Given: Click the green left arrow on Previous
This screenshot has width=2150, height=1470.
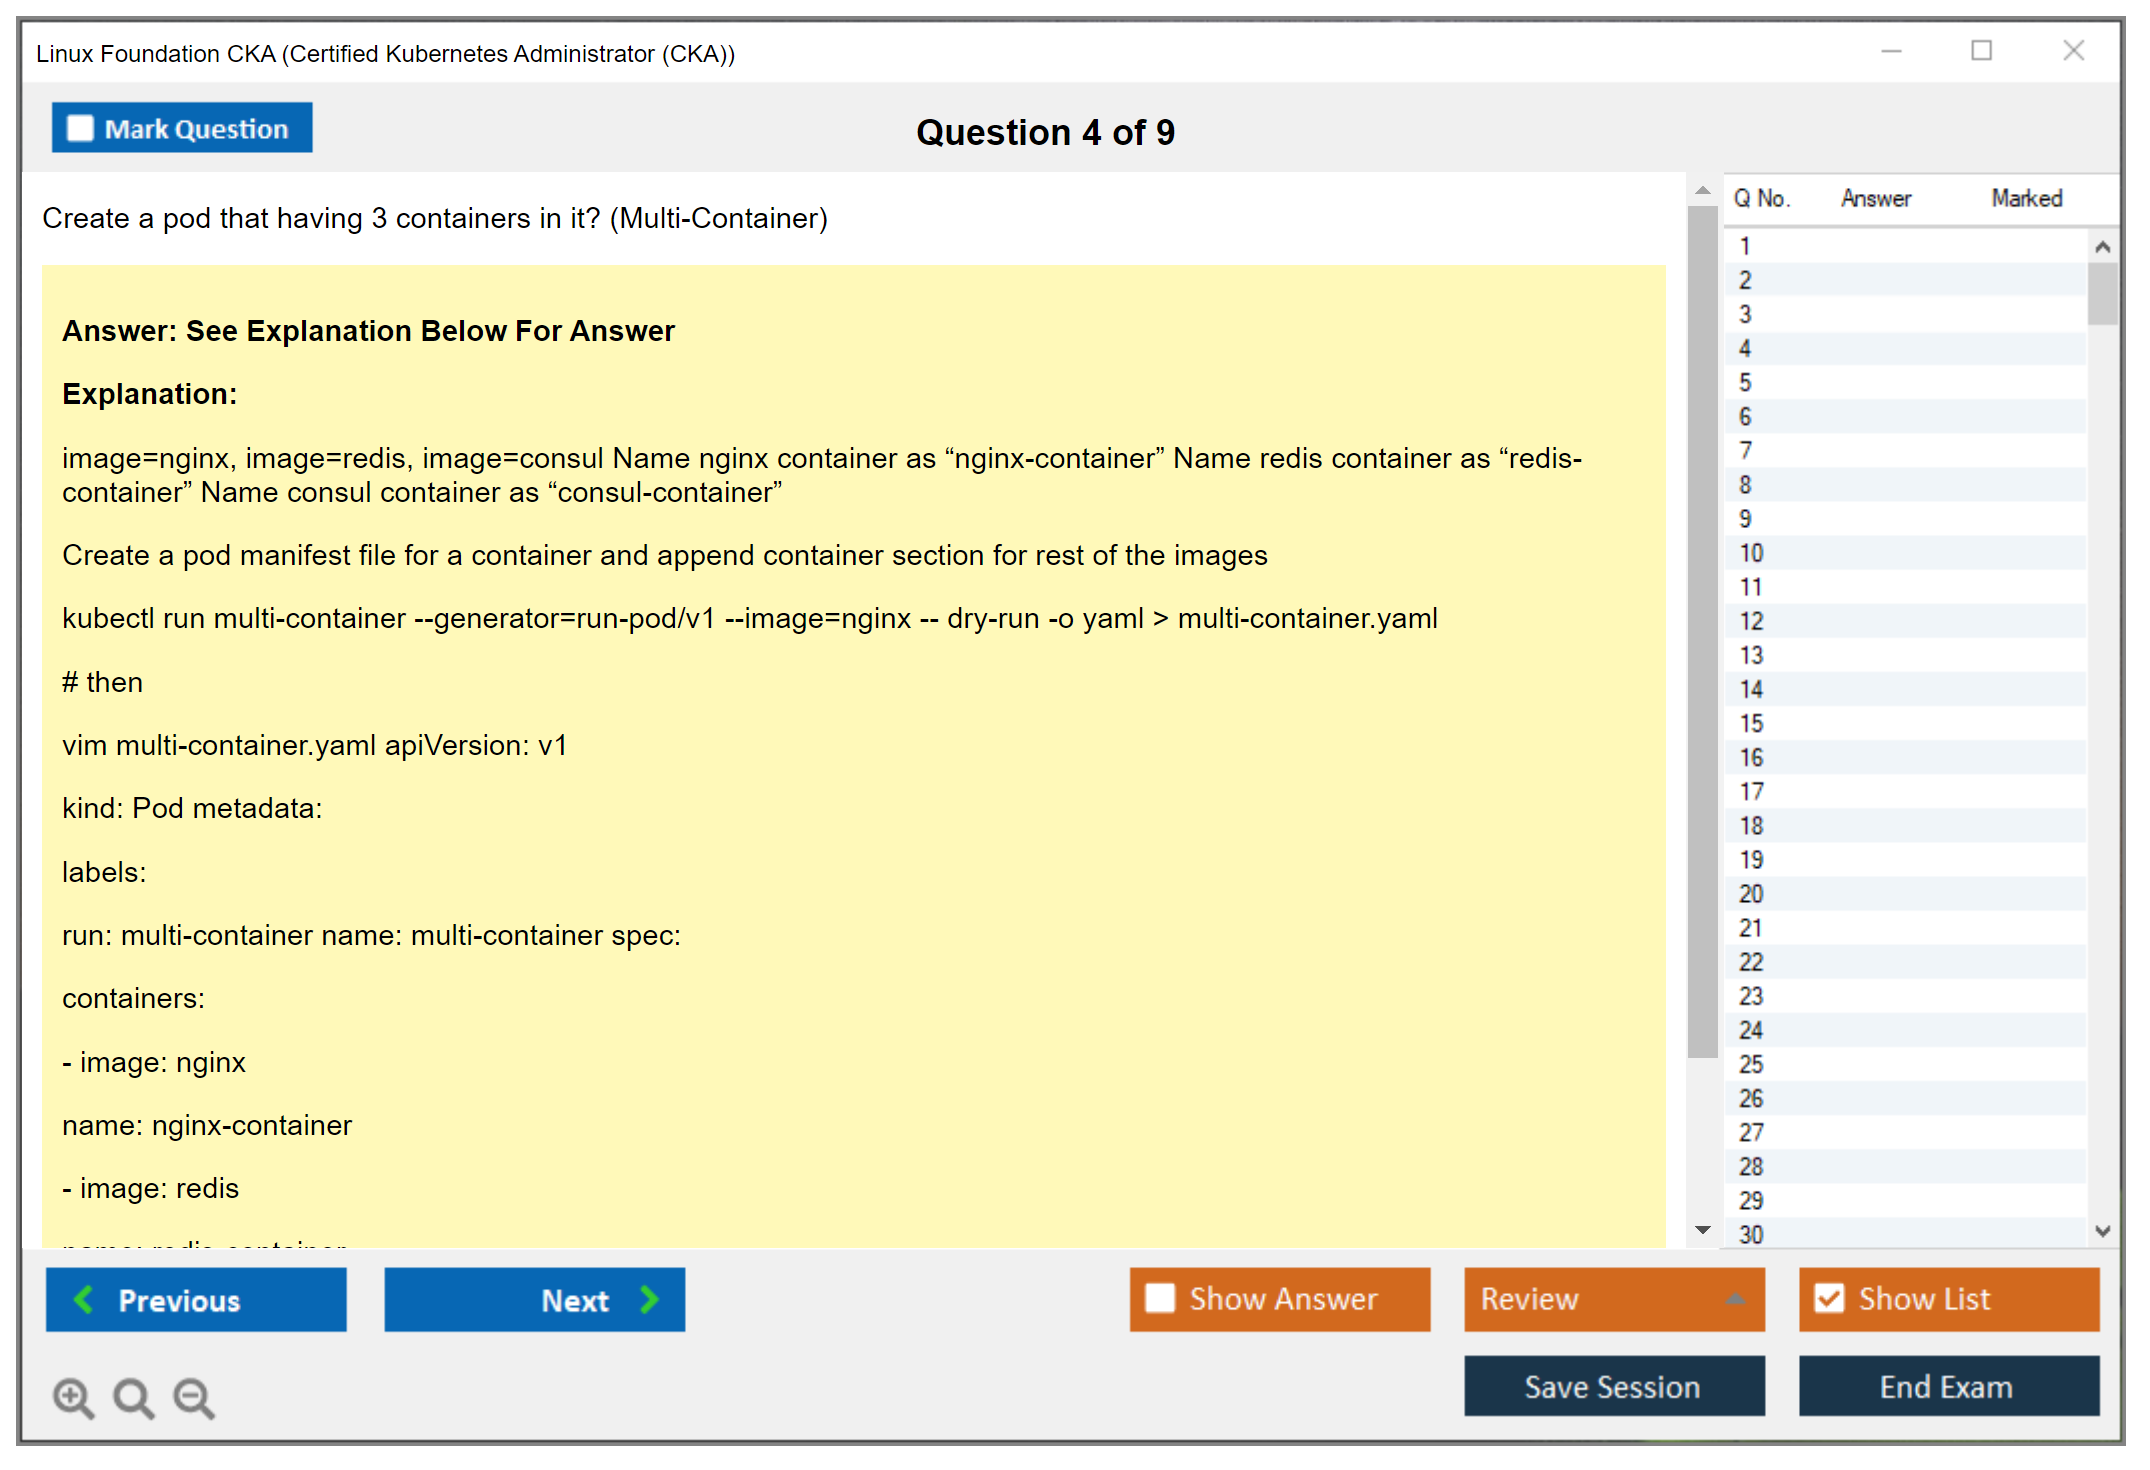Looking at the screenshot, I should tap(84, 1299).
